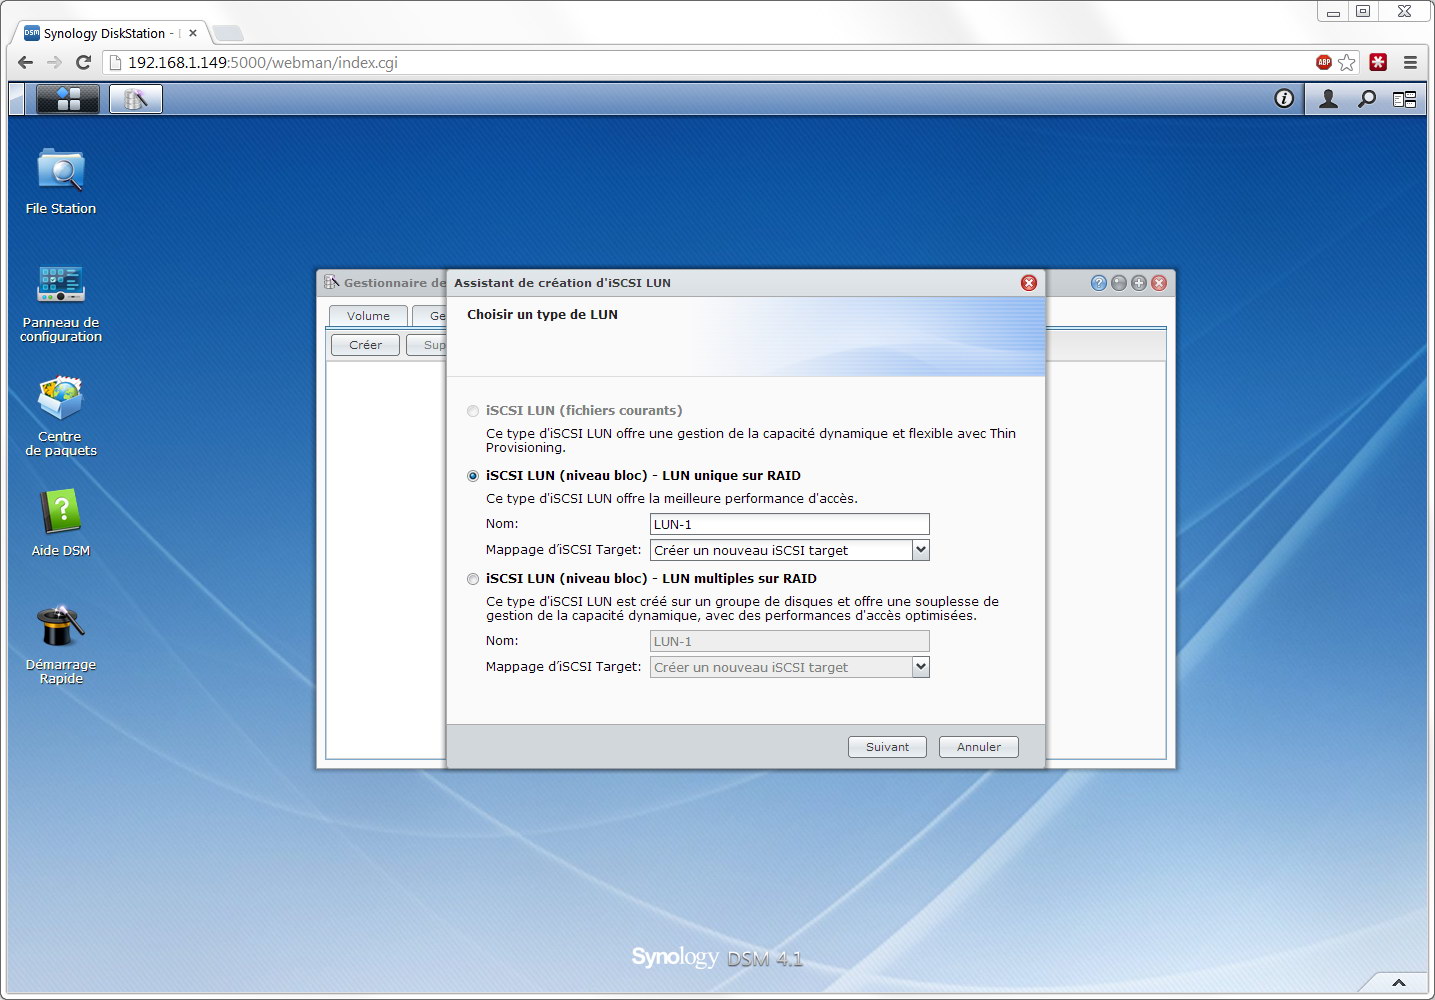Image resolution: width=1435 pixels, height=1000 pixels.
Task: Click Créer in Gestionnaire de stockage
Action: coord(365,345)
